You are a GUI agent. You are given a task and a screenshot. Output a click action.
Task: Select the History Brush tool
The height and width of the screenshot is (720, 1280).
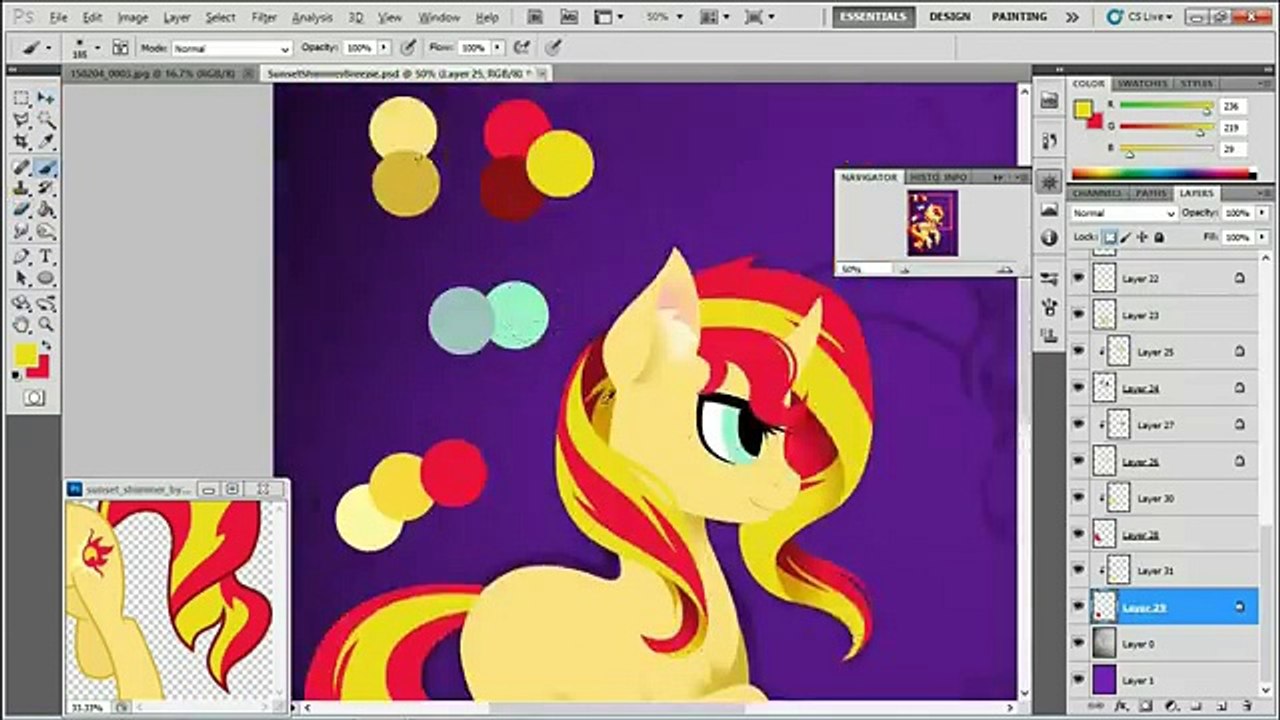[46, 188]
